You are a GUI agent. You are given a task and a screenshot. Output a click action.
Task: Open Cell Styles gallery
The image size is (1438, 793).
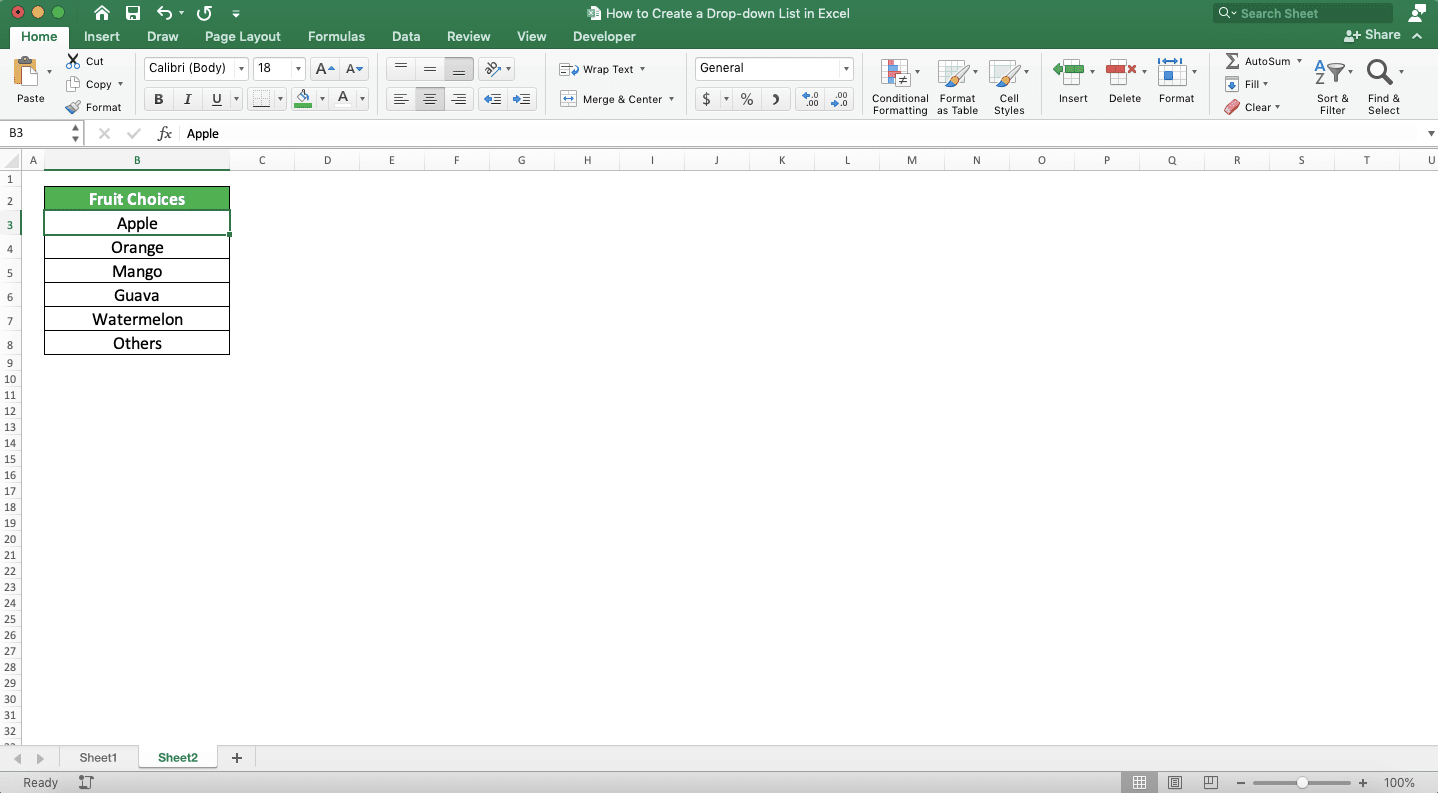click(1009, 86)
